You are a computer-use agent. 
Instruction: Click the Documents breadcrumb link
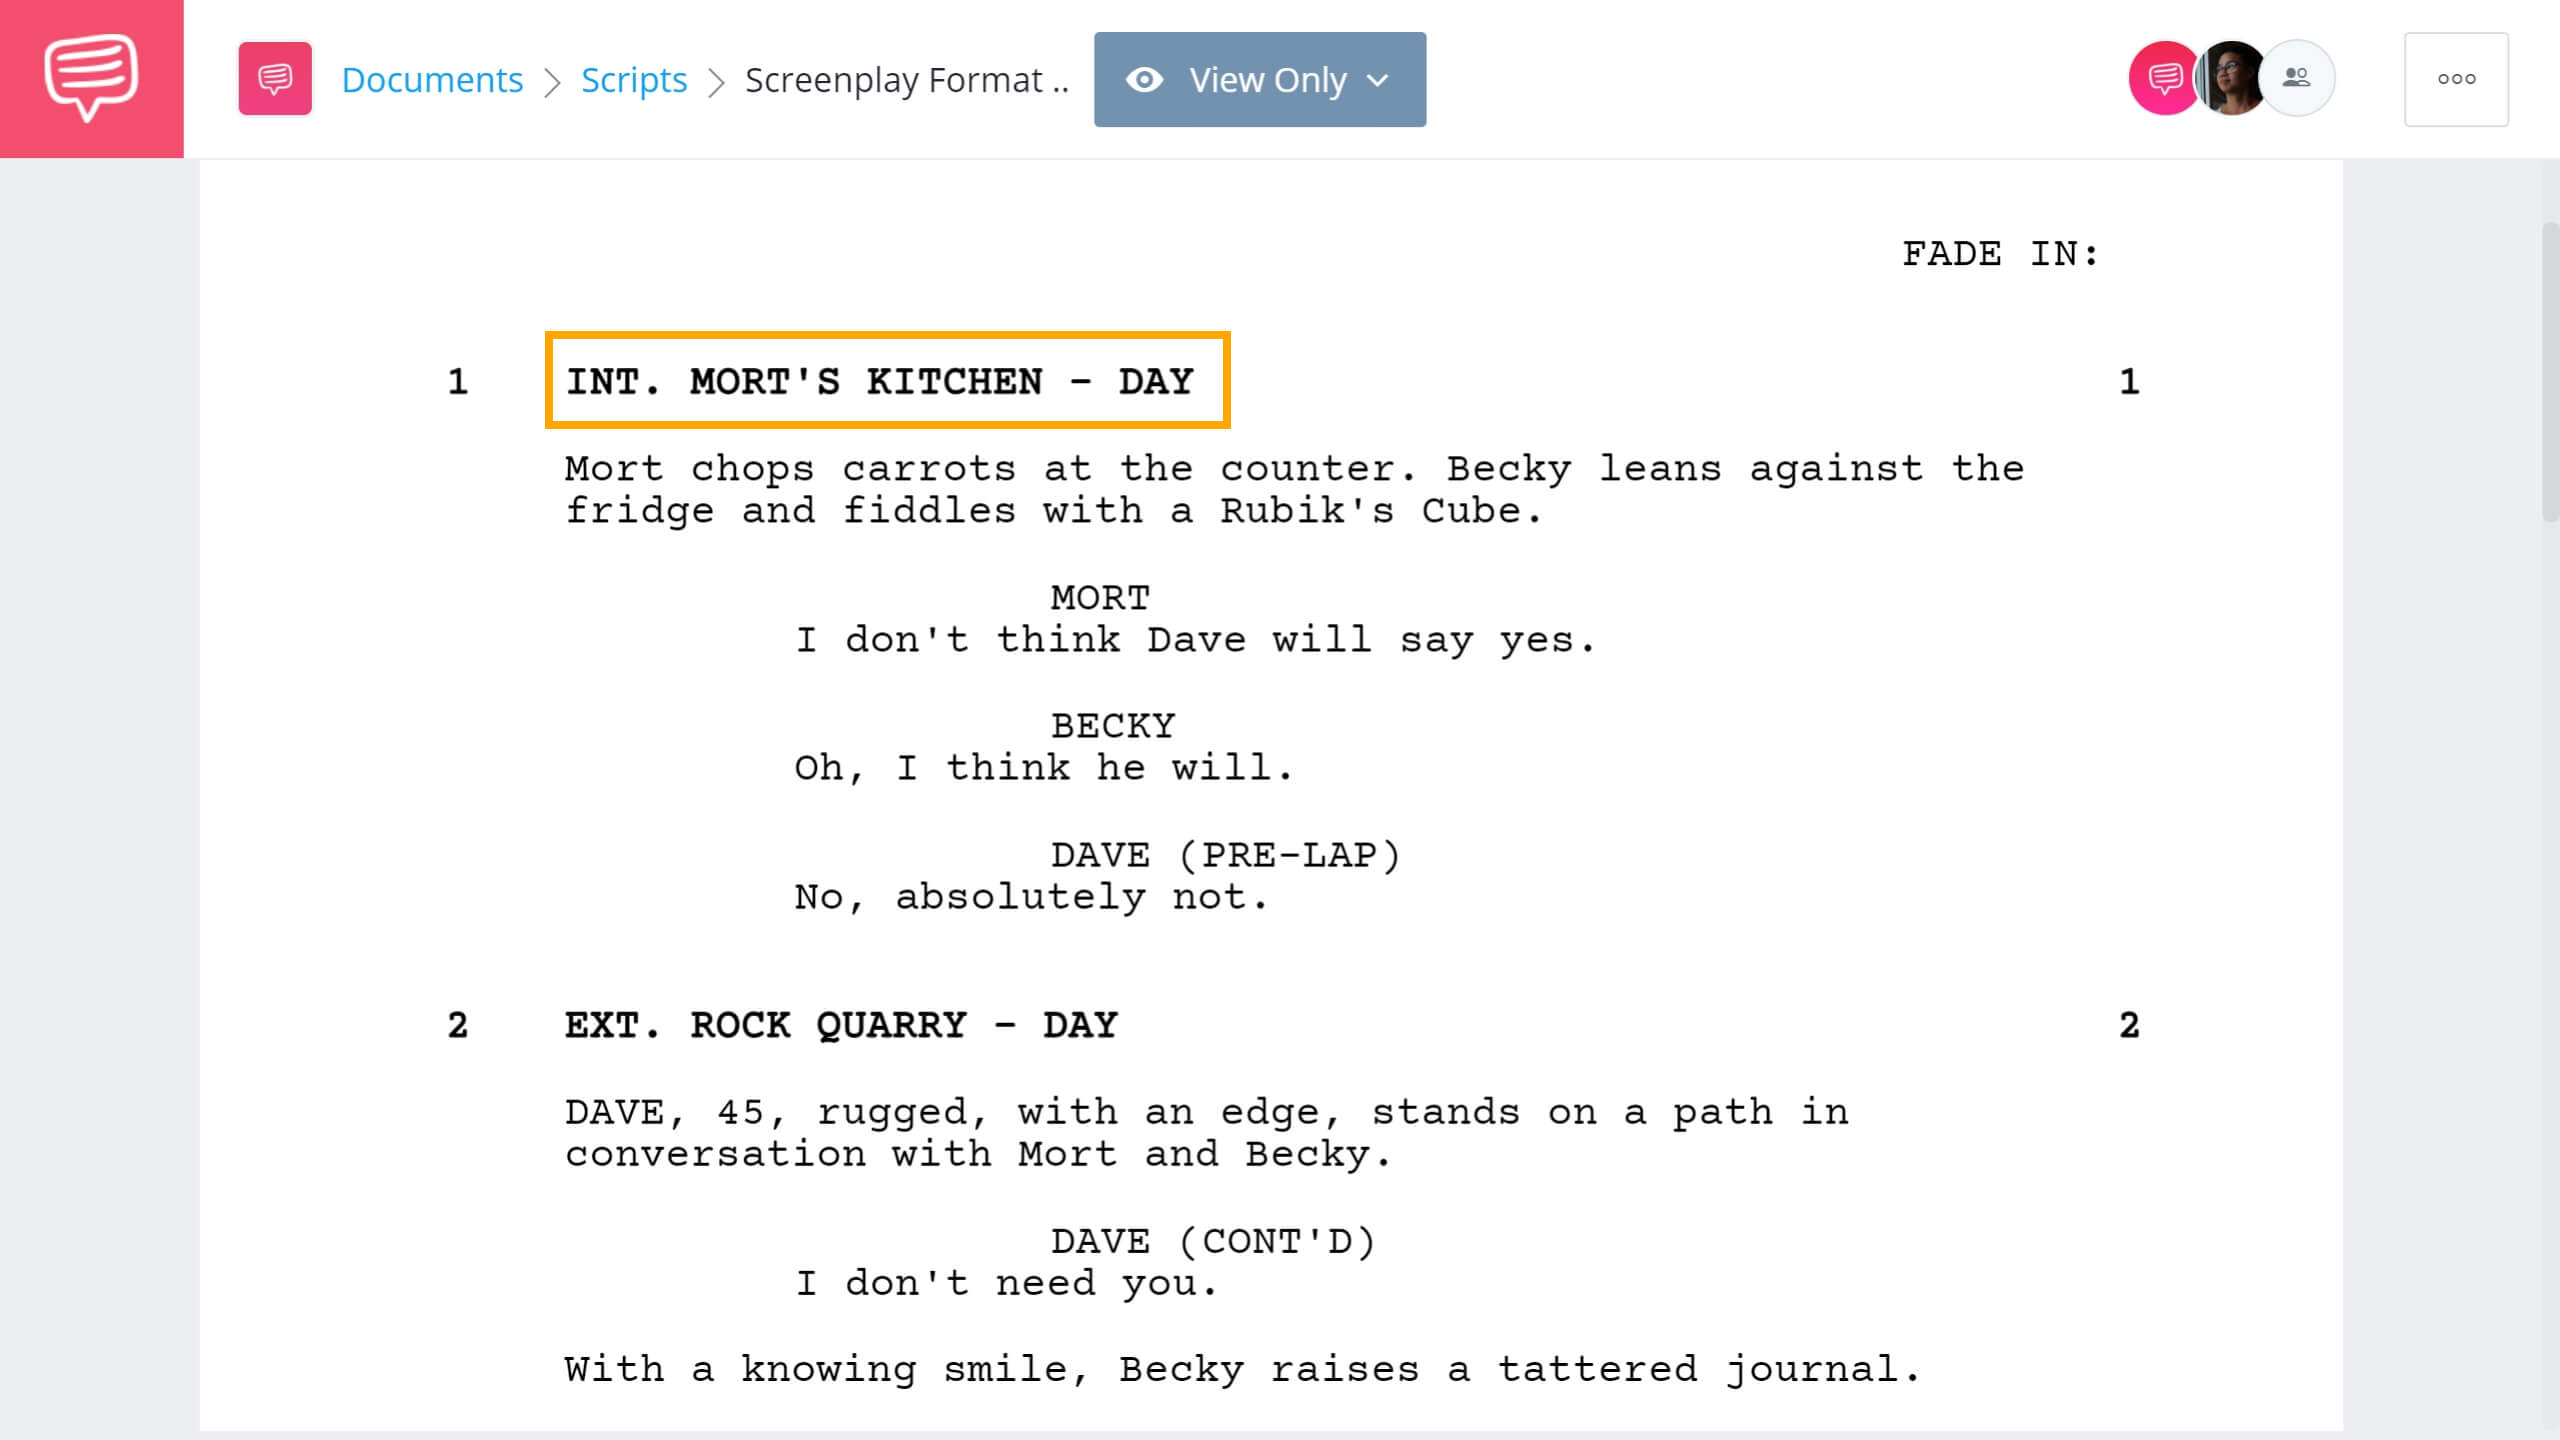point(429,79)
